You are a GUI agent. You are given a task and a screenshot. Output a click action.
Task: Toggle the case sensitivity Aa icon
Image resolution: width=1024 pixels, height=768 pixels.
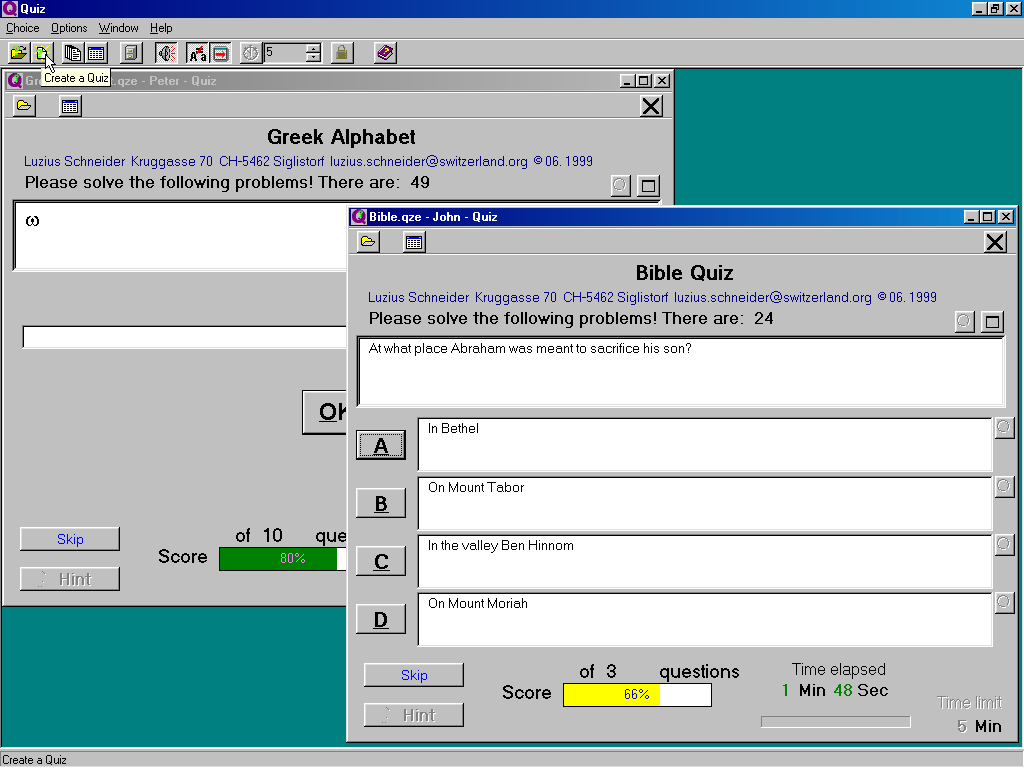tap(197, 53)
